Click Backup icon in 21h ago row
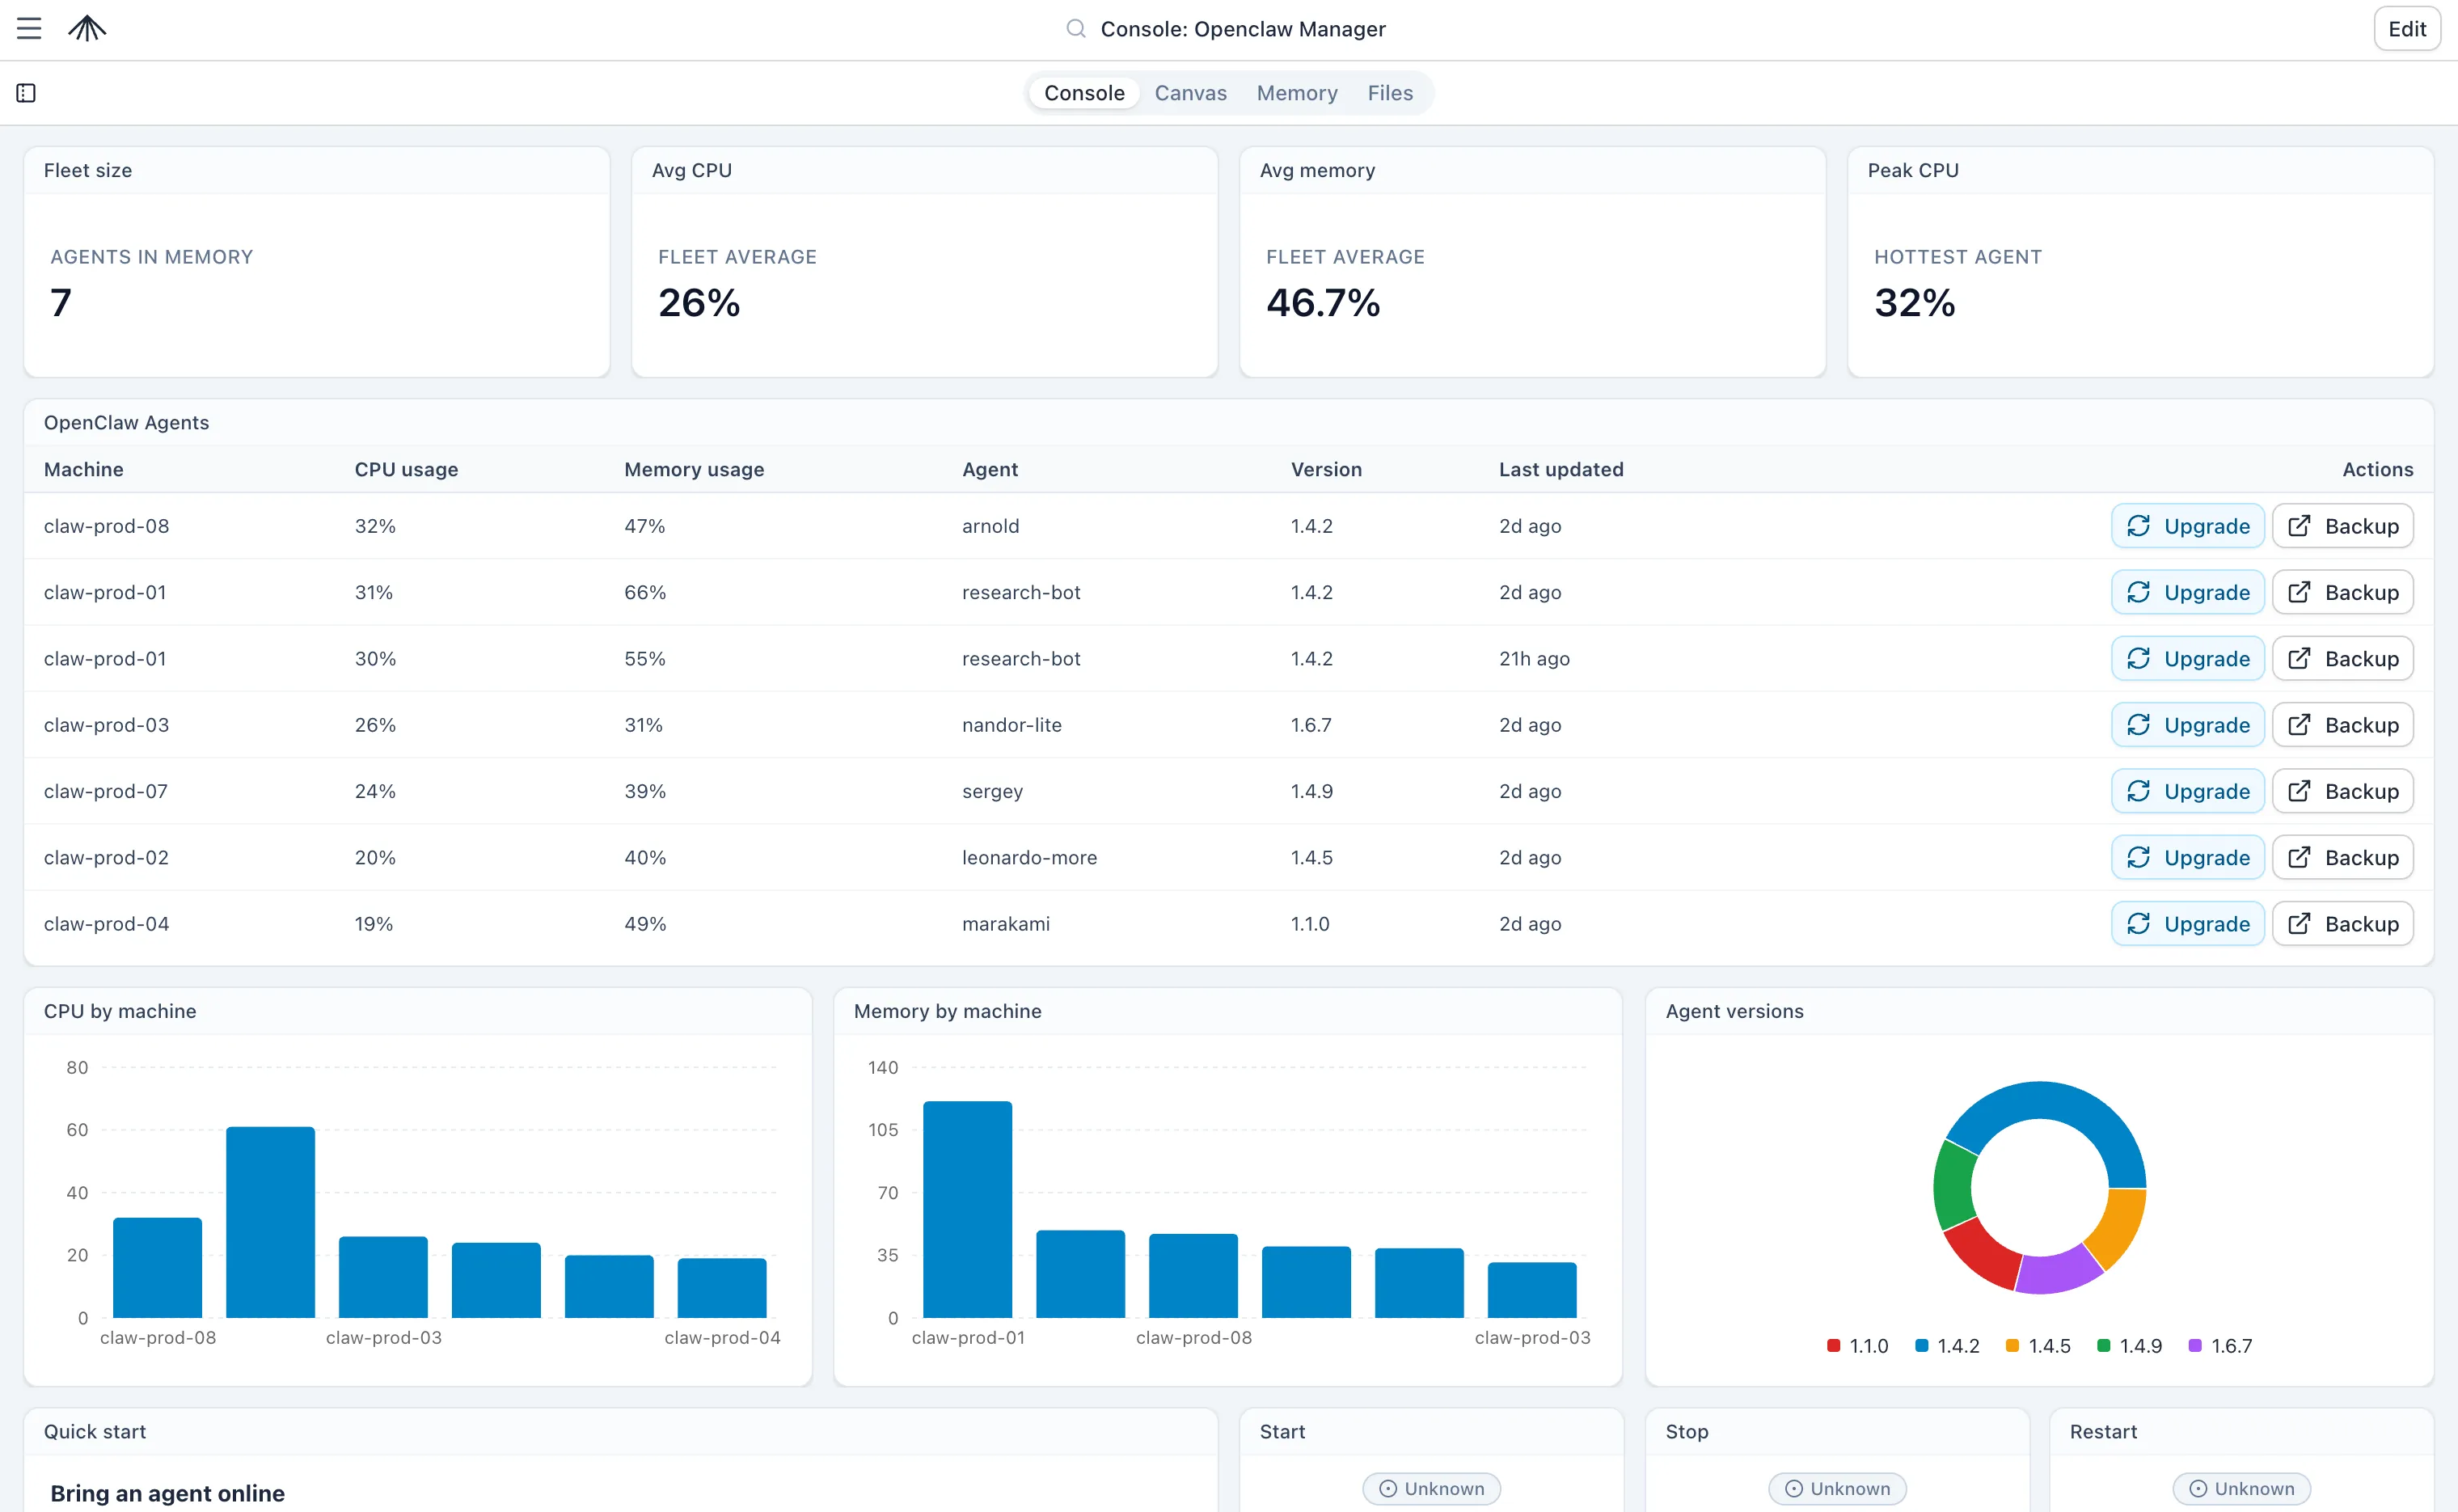 click(x=2299, y=658)
